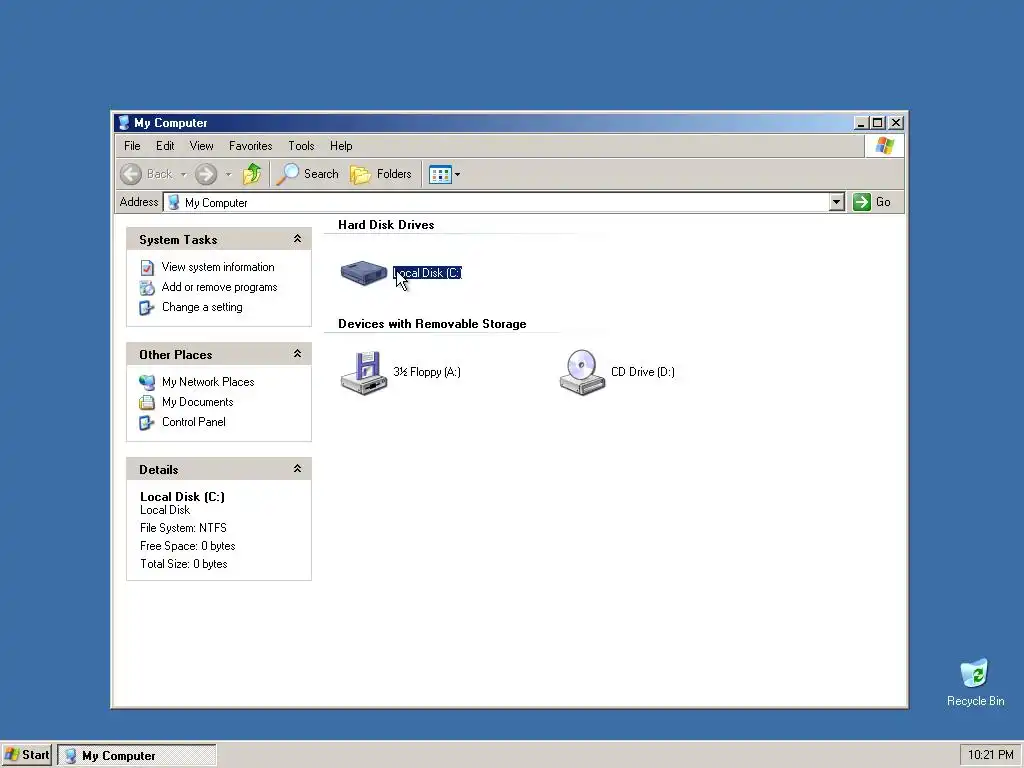This screenshot has height=768, width=1024.
Task: Open the View menu
Action: pos(201,146)
